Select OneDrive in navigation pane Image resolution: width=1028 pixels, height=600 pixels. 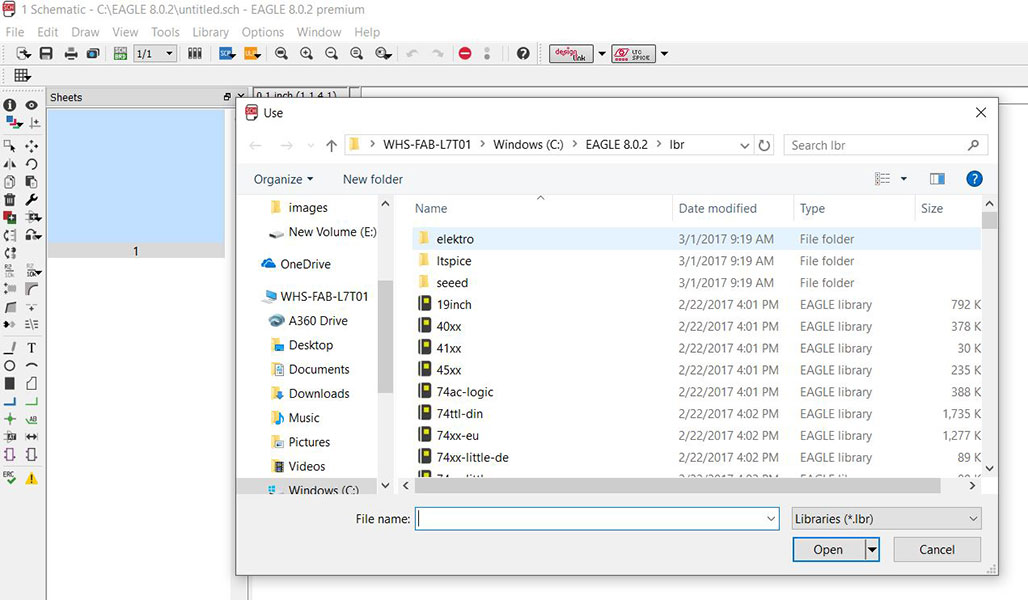(305, 264)
